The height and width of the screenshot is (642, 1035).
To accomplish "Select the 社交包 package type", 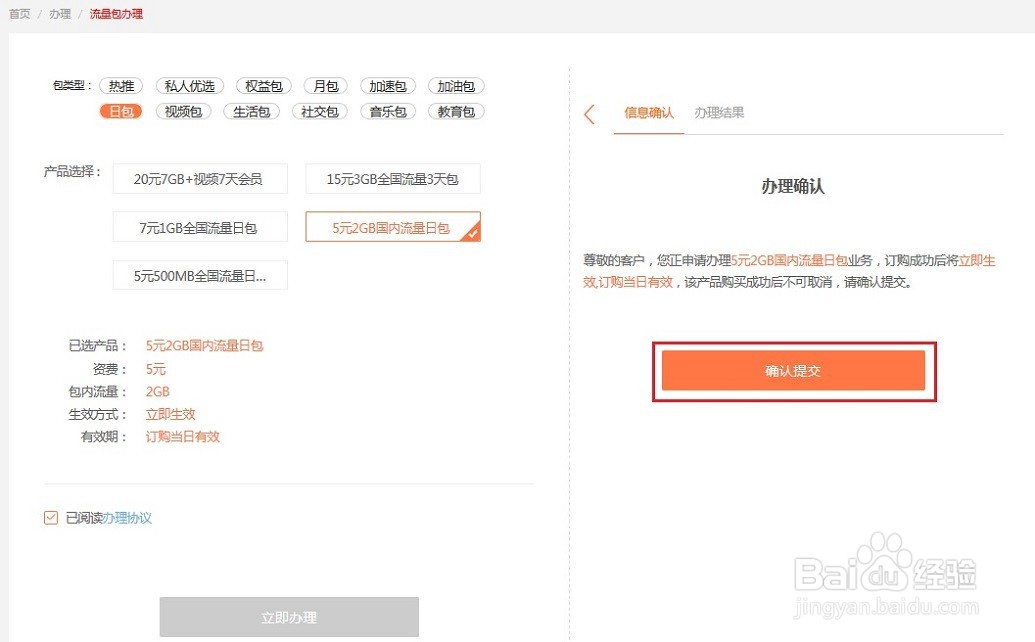I will coord(319,111).
